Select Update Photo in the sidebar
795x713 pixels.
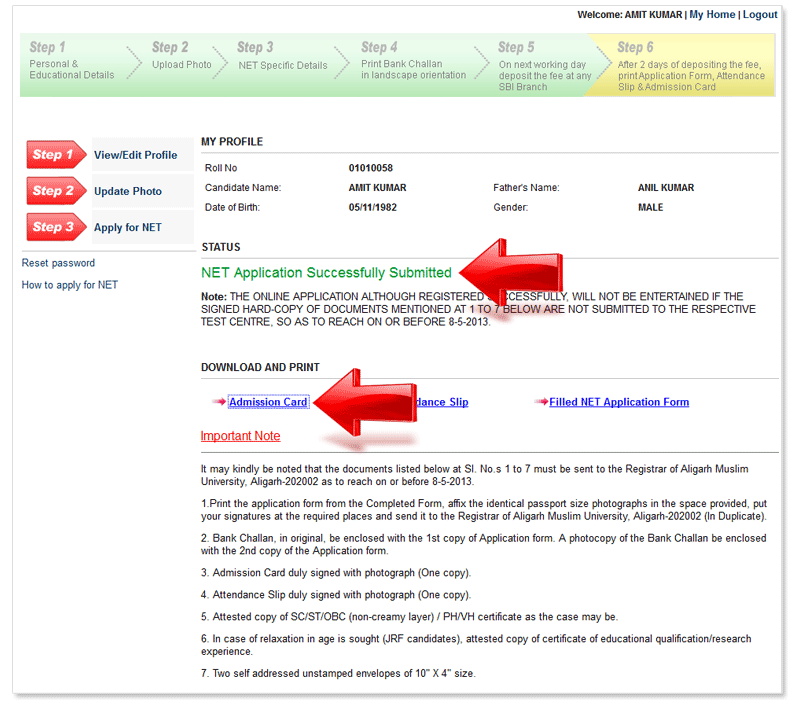(128, 191)
